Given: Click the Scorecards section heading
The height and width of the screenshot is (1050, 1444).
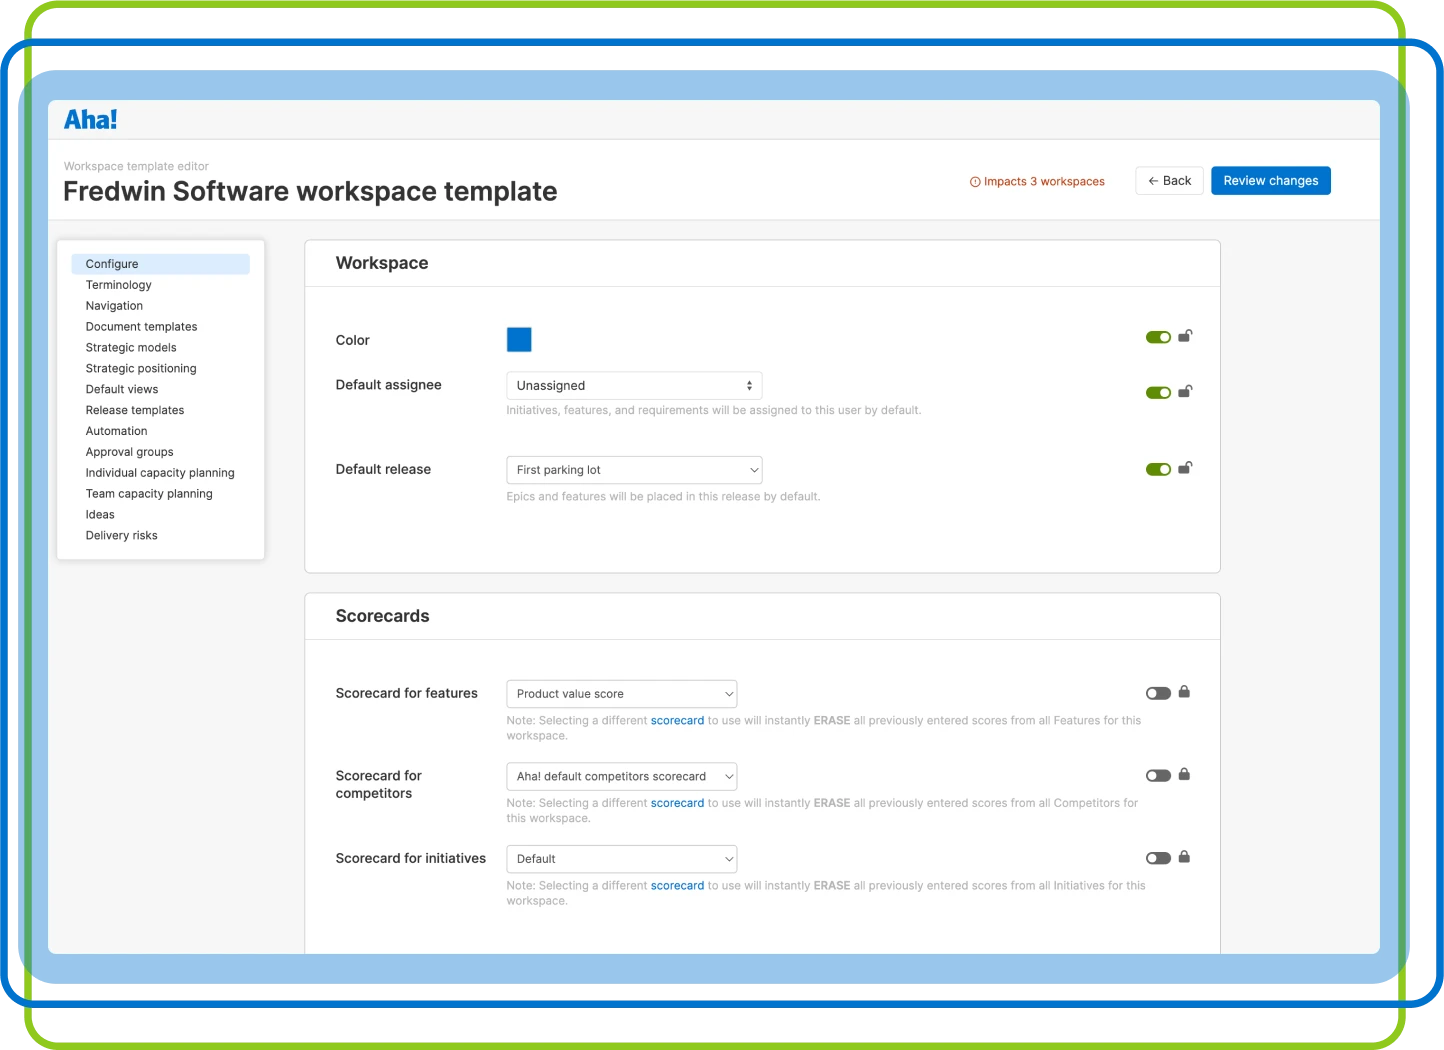Looking at the screenshot, I should coord(382,616).
